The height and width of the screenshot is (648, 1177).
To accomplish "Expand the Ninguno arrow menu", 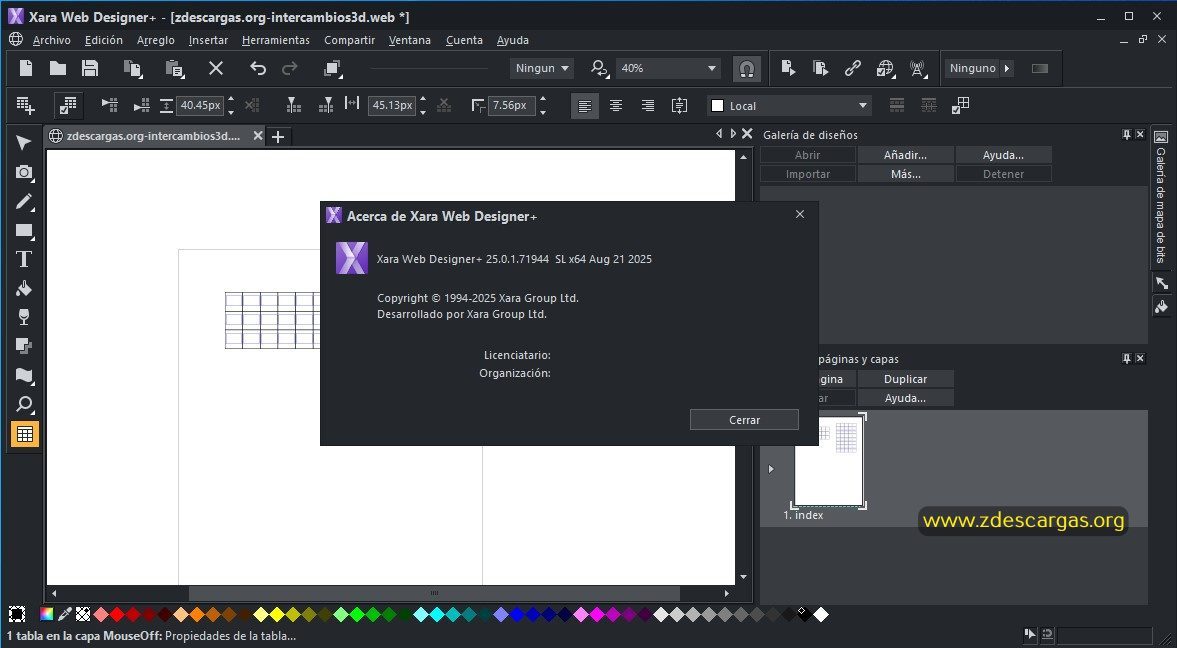I will (1007, 68).
